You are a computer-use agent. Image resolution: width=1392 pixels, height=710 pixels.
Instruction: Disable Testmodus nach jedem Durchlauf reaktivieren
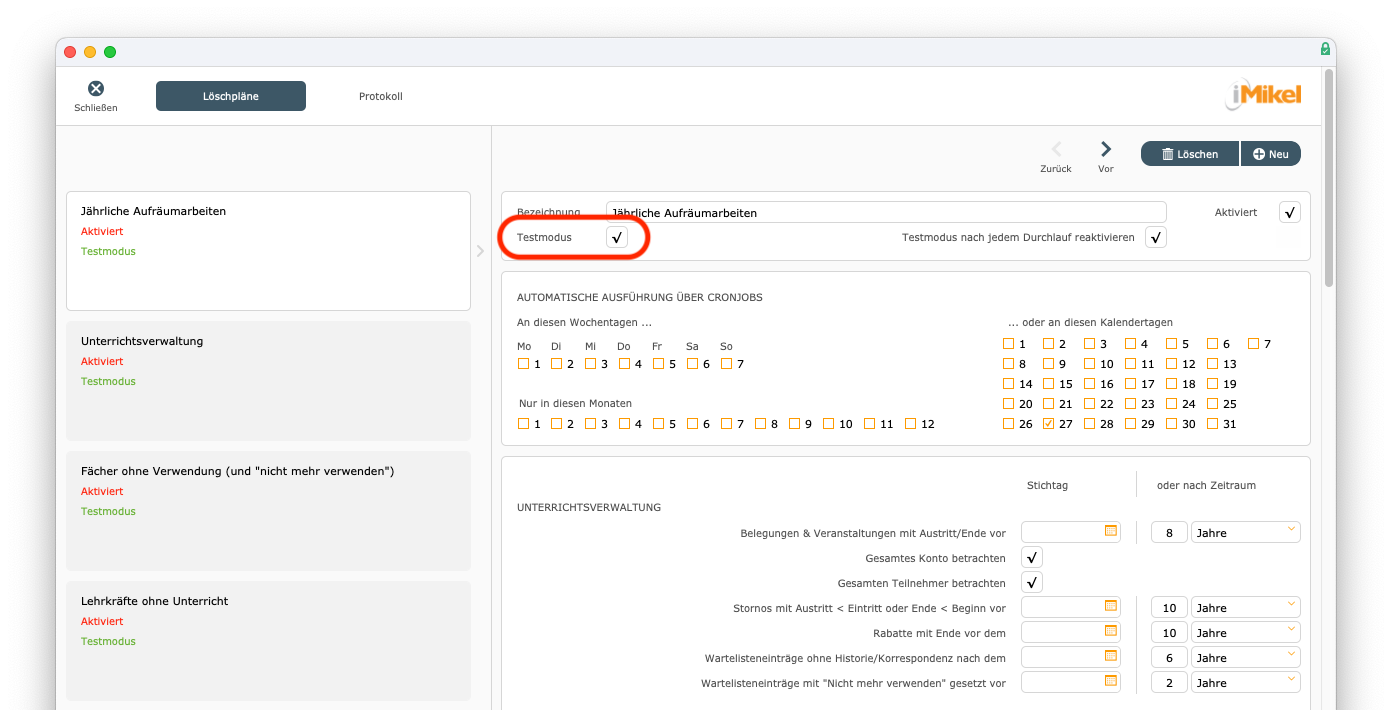(1155, 237)
